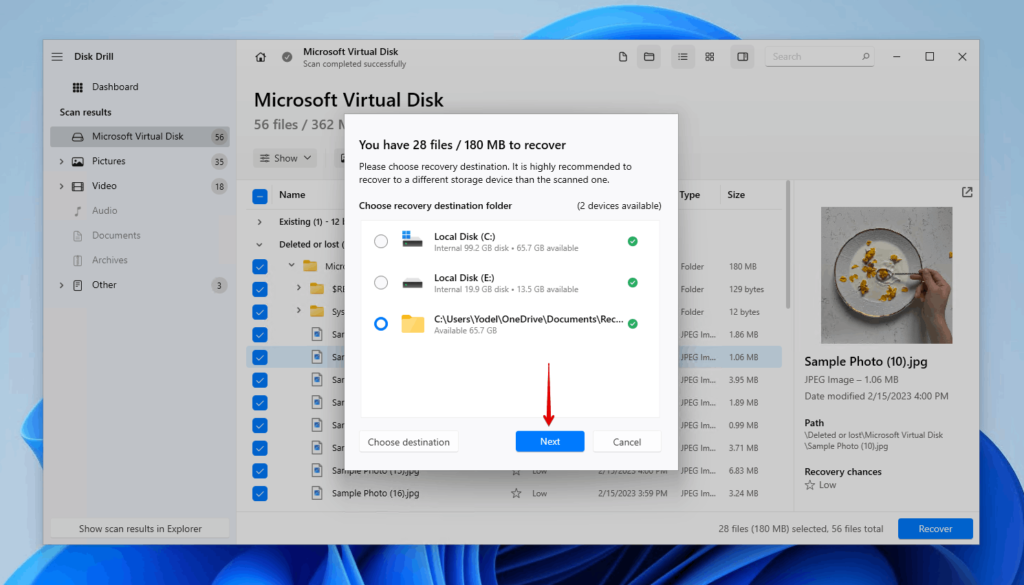Expand the Pictures category in sidebar
This screenshot has width=1024, height=585.
click(x=59, y=161)
